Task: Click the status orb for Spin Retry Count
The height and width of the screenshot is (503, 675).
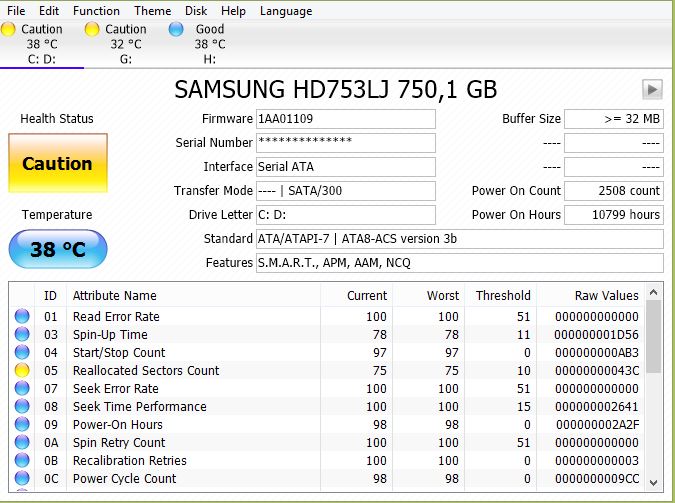Action: pos(22,443)
